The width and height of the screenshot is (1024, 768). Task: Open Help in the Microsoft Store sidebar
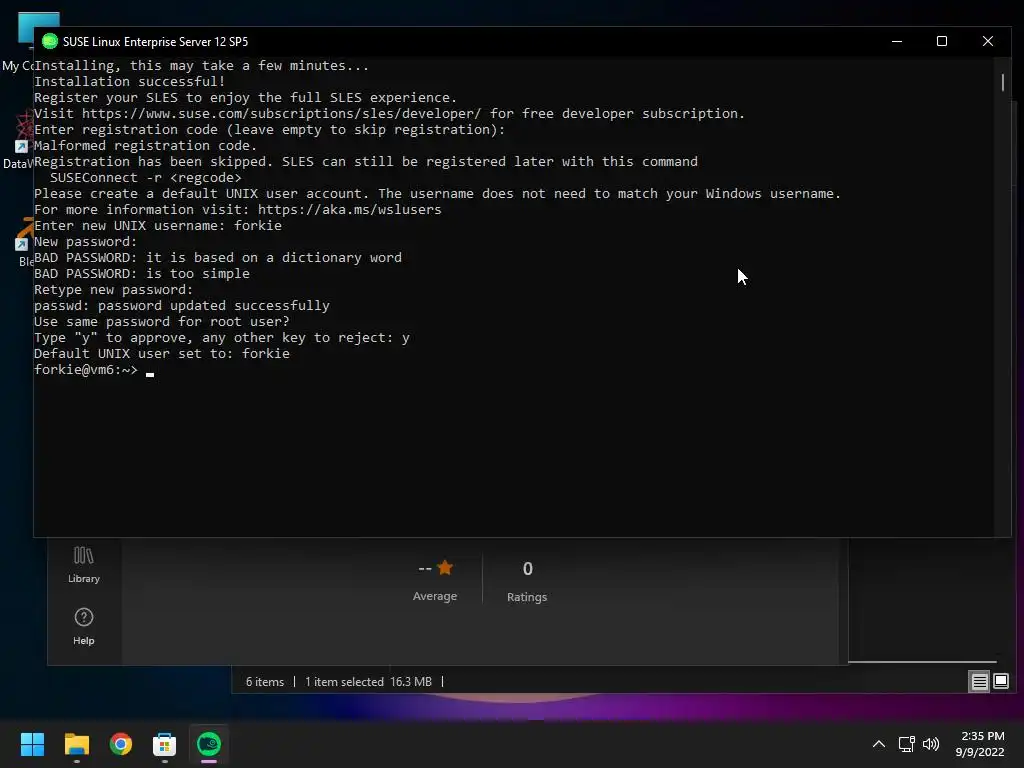point(84,626)
